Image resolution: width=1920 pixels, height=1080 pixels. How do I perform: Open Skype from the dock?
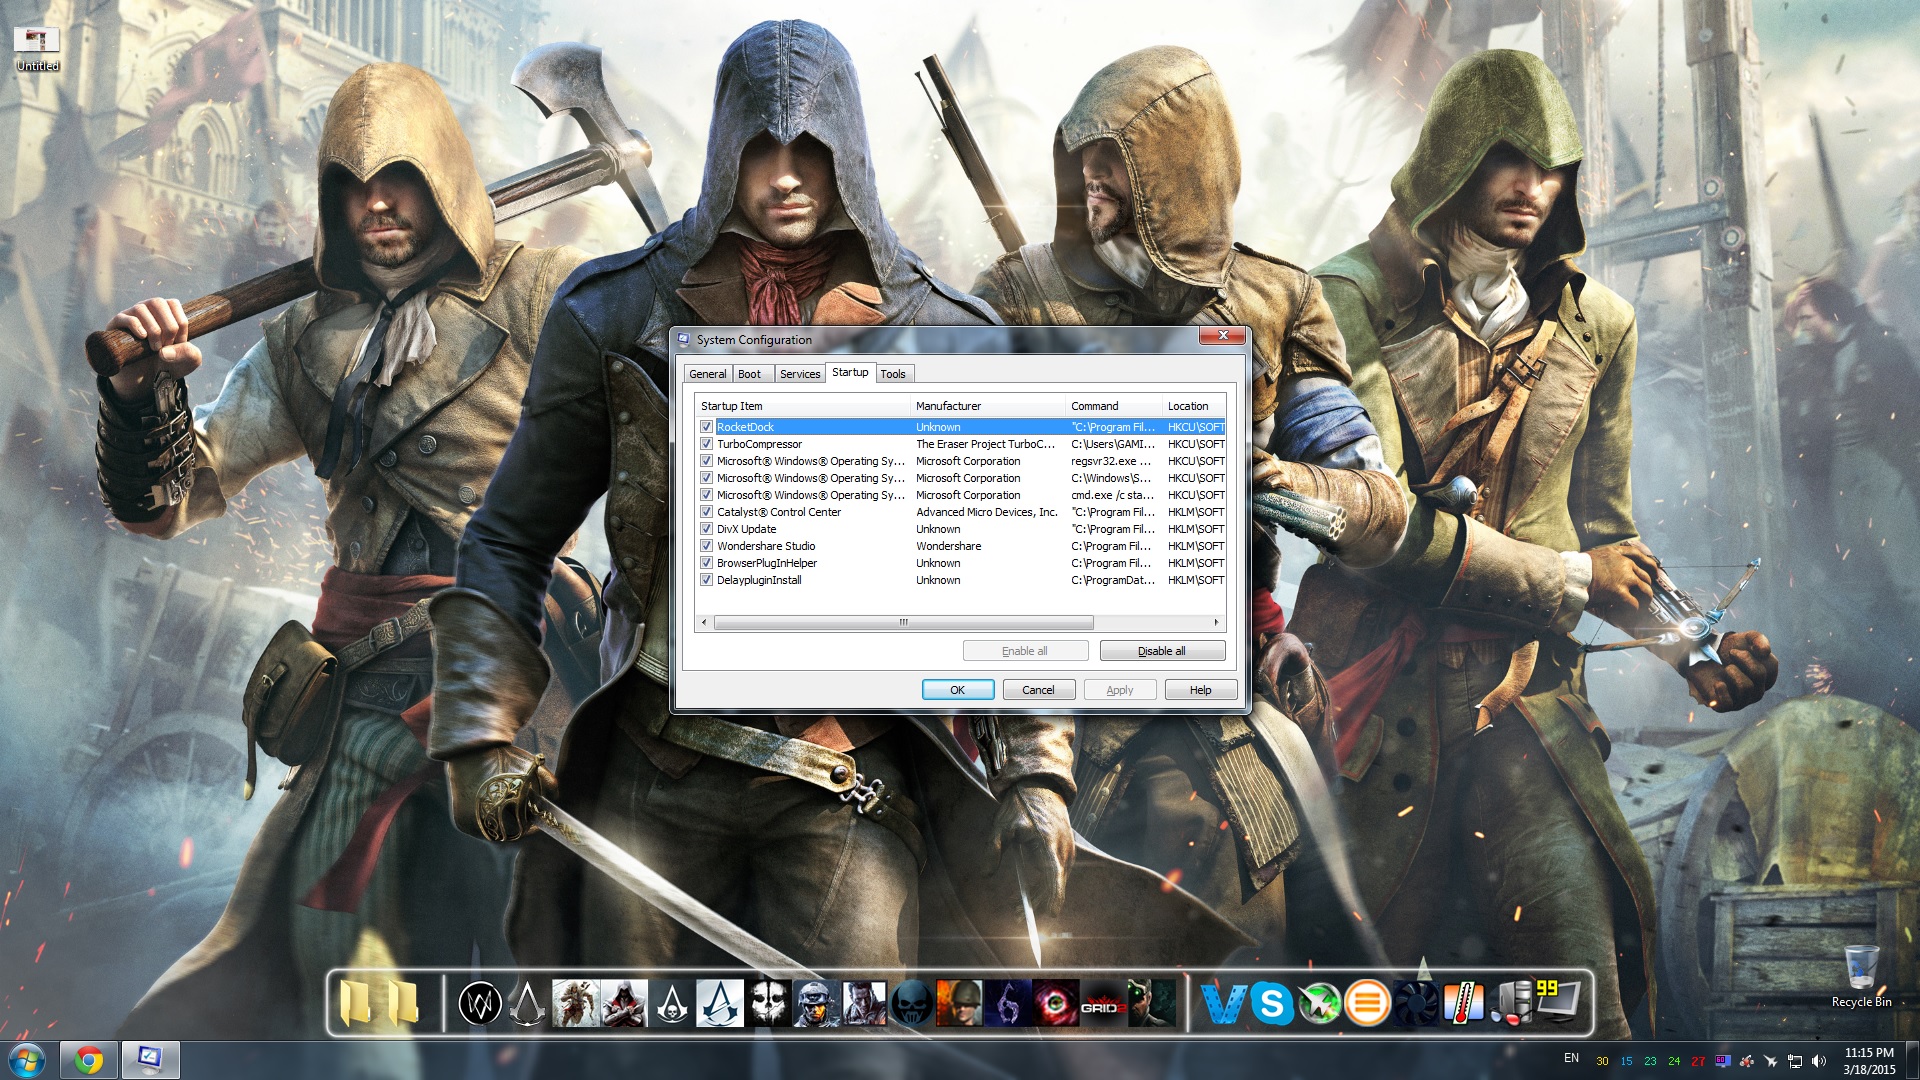(1271, 1003)
